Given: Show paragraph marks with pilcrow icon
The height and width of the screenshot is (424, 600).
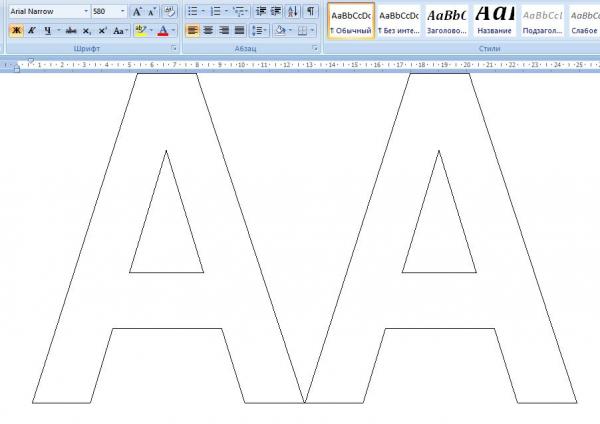Looking at the screenshot, I should tap(310, 12).
